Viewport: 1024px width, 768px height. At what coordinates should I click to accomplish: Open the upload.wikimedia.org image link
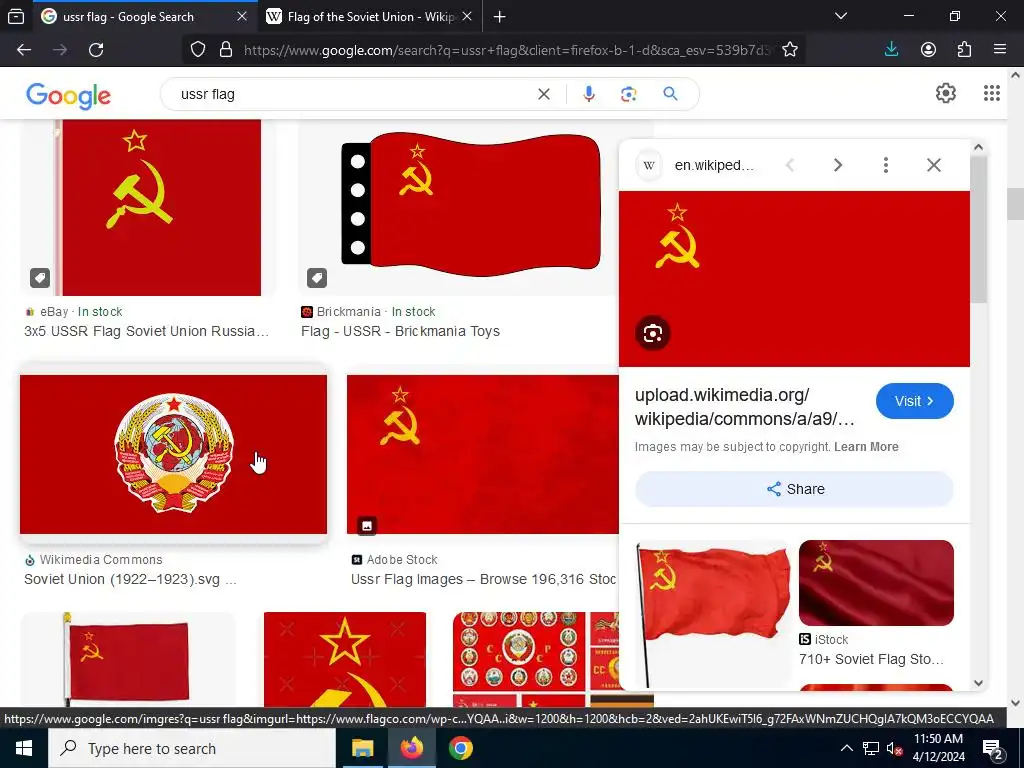tap(744, 407)
